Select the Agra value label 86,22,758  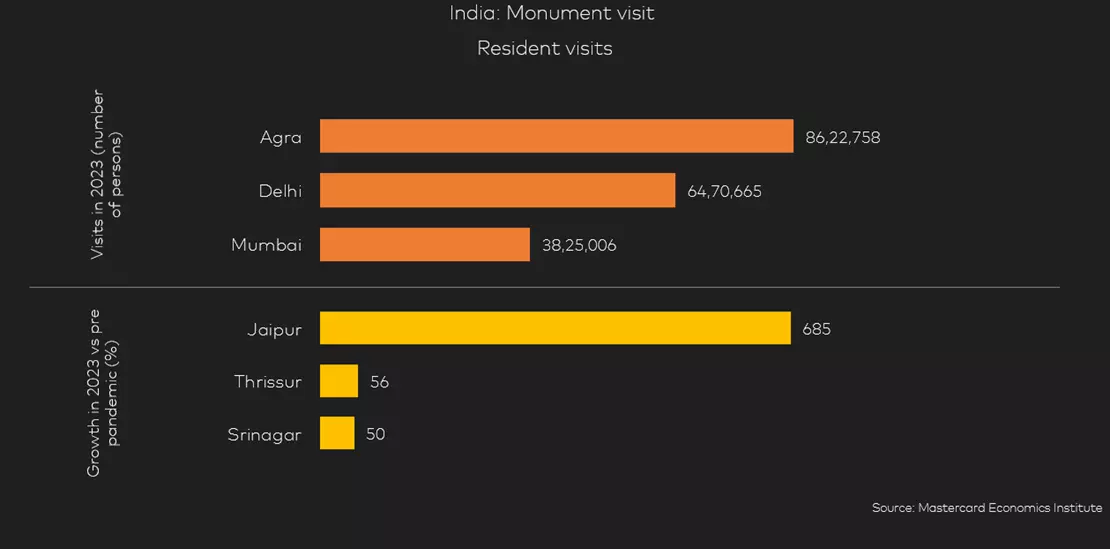(842, 138)
